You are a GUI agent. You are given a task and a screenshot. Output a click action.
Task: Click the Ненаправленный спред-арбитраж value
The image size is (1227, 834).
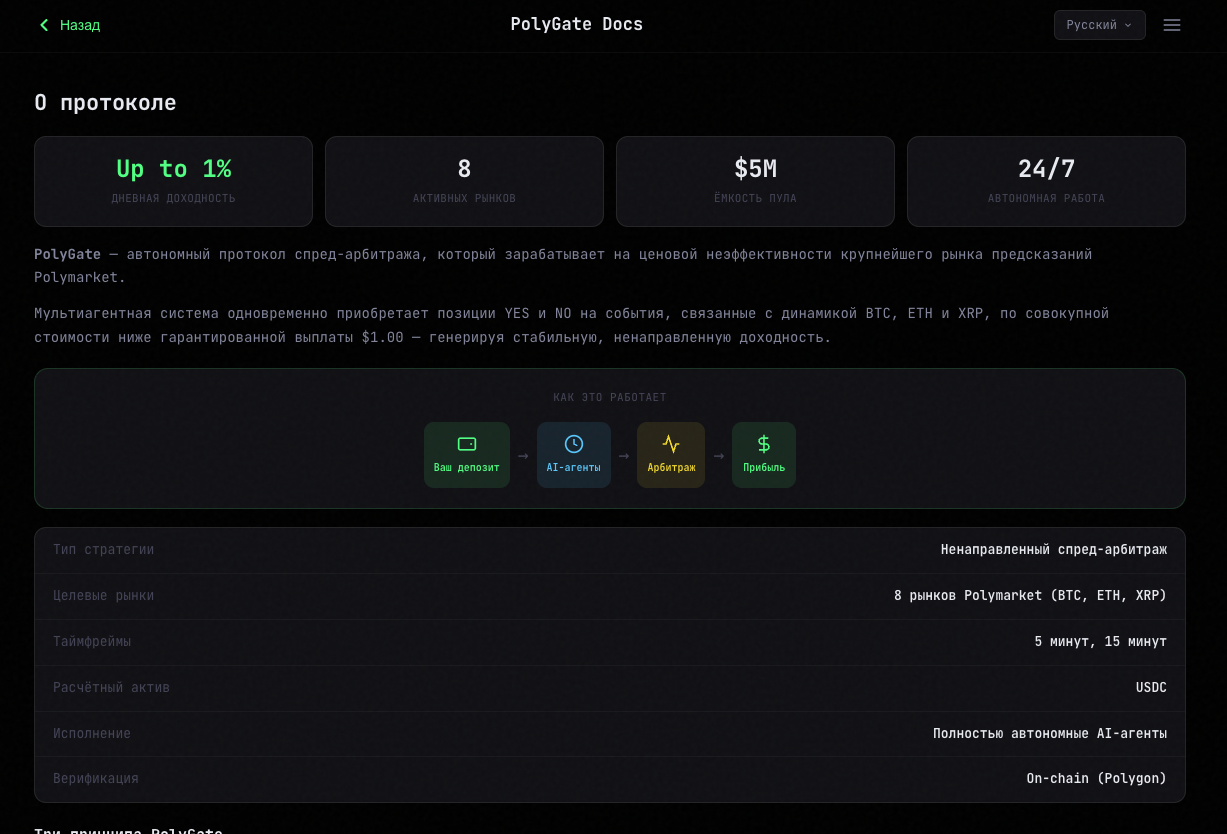[1054, 550]
